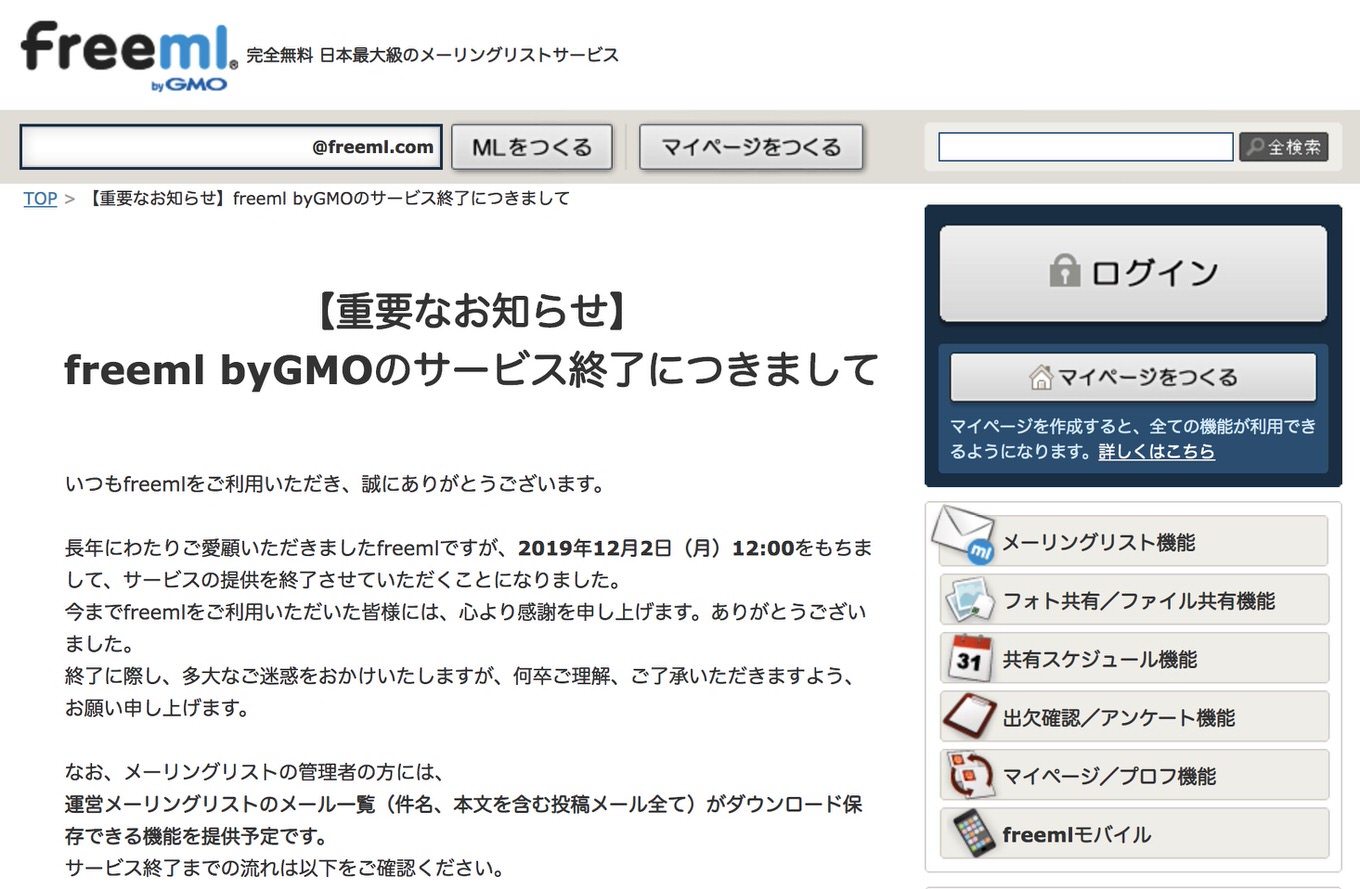
Task: Click the sync arrows icon for マイページ／プロフ機能
Action: pos(969,774)
